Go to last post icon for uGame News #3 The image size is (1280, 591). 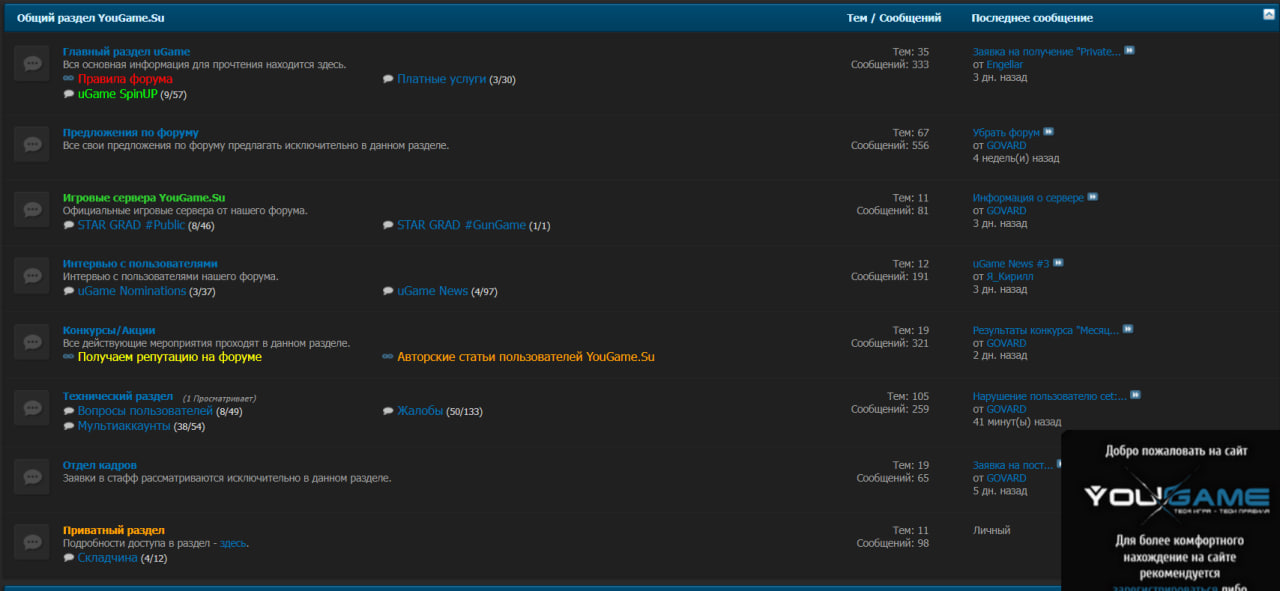[1058, 263]
